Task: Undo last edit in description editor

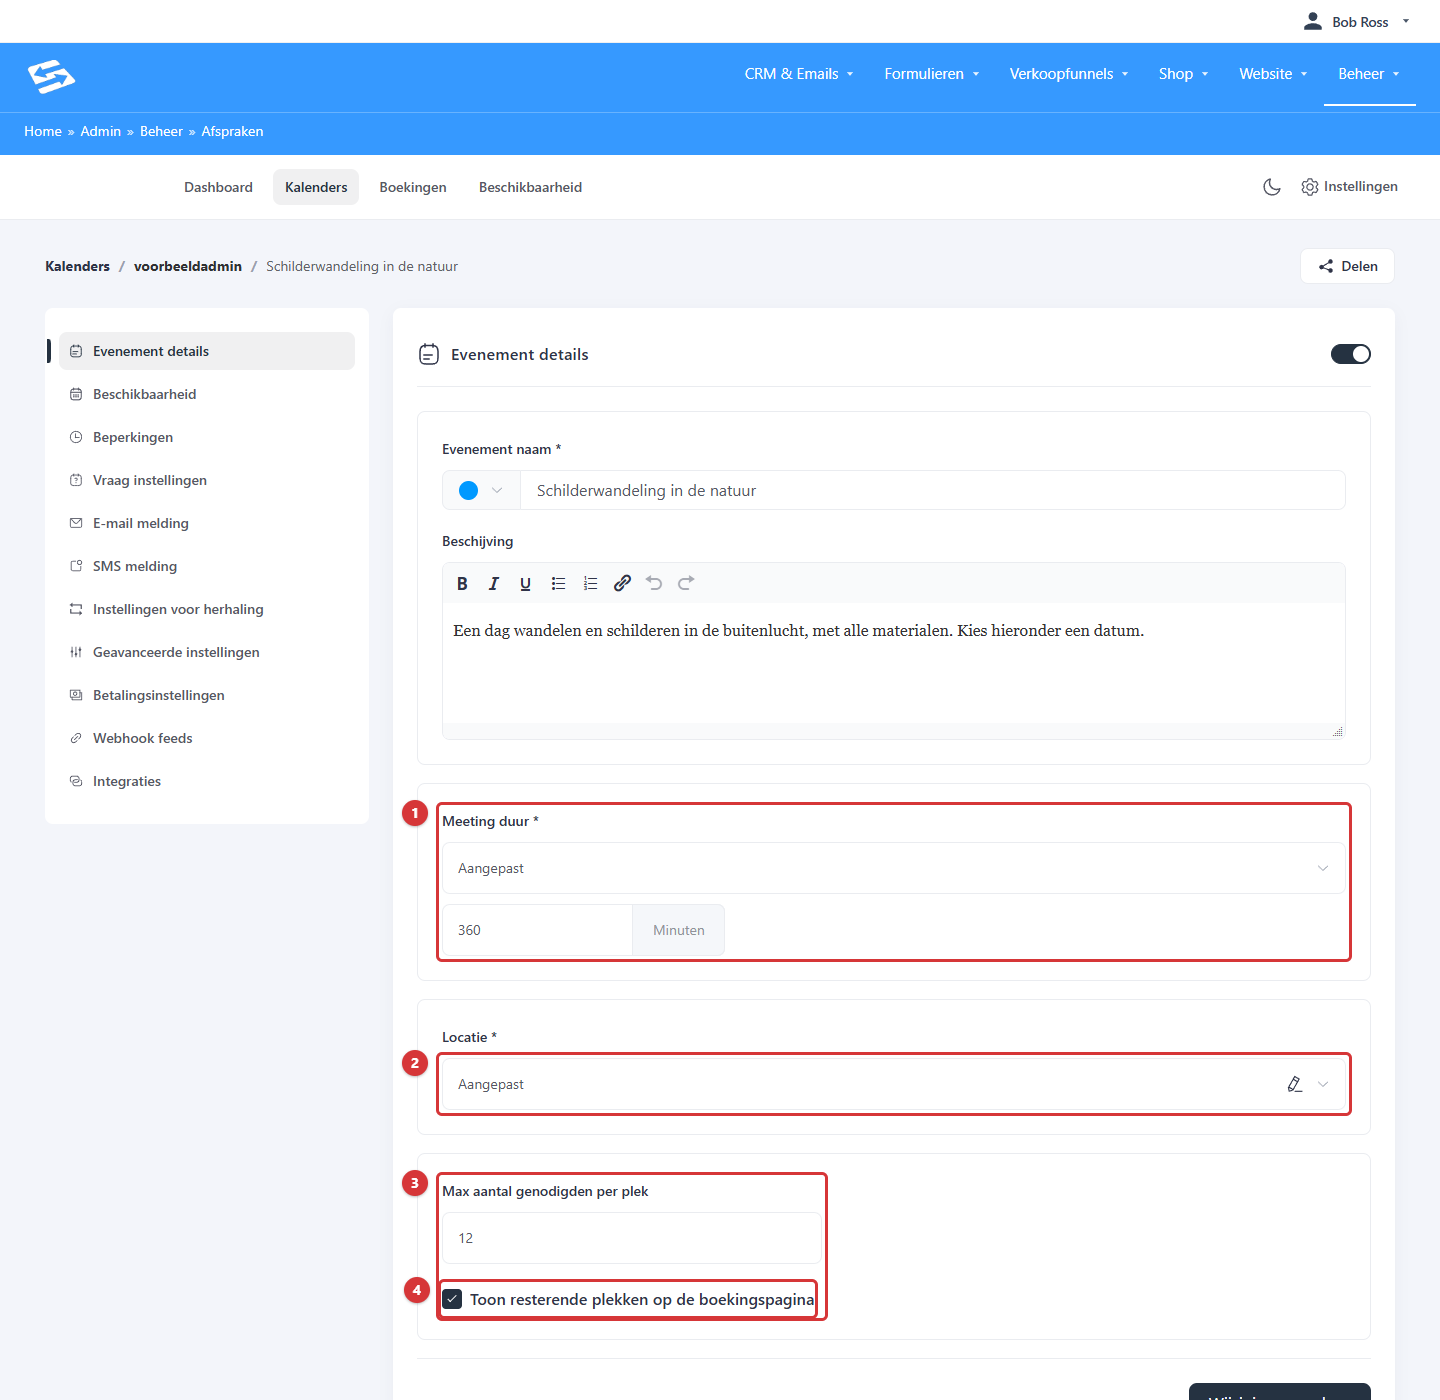Action: tap(654, 583)
